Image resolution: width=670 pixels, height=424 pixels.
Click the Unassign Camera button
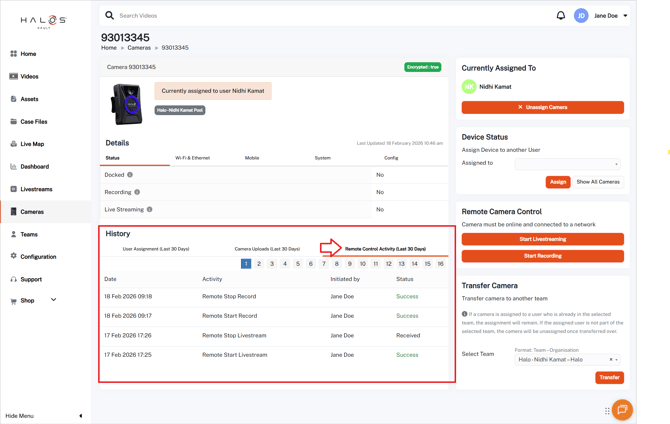point(542,107)
